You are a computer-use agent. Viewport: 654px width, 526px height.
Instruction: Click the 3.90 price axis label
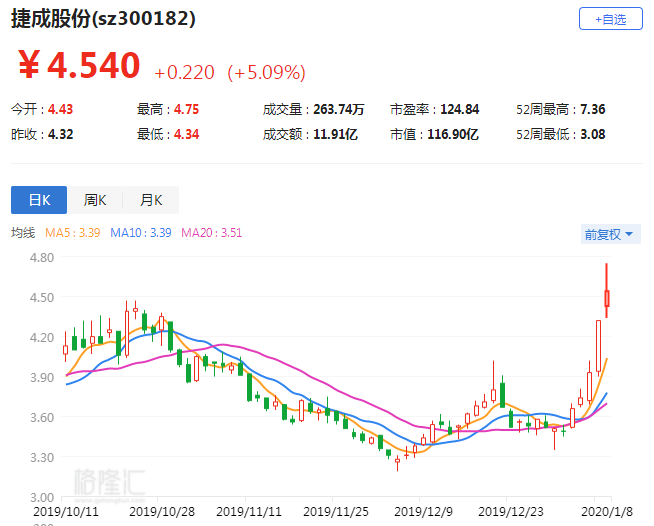(42, 377)
